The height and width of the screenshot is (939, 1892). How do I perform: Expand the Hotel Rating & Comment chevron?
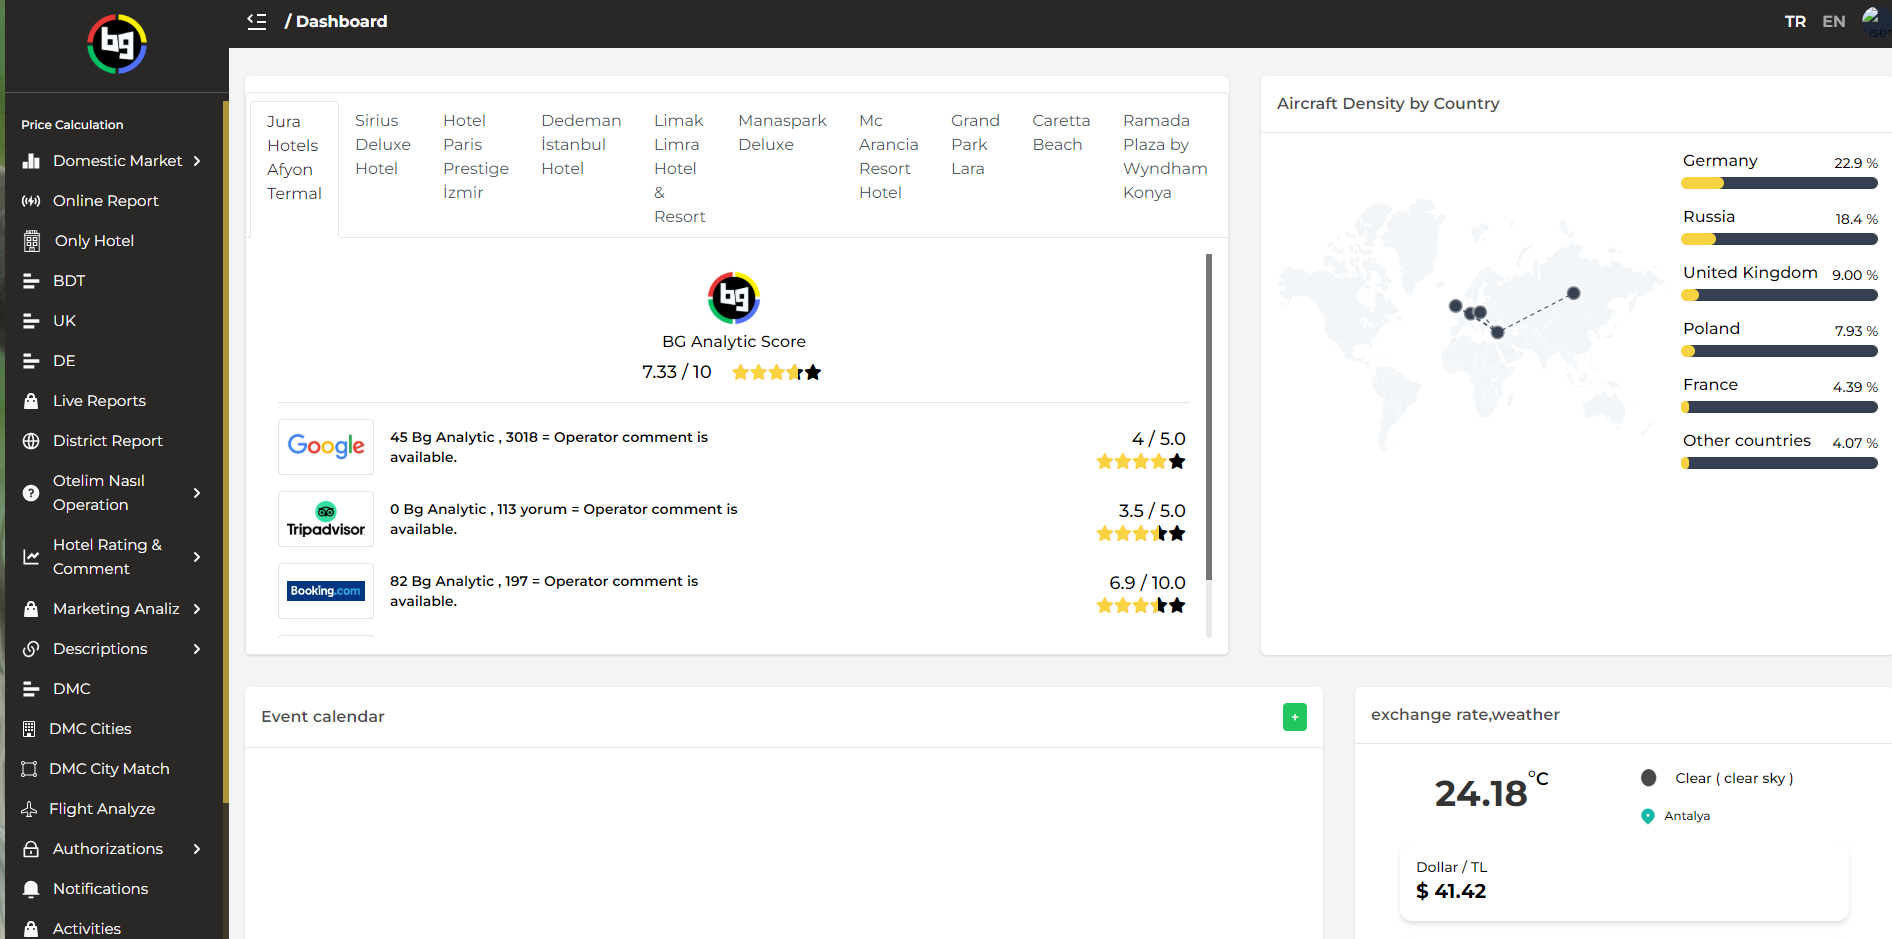point(197,557)
